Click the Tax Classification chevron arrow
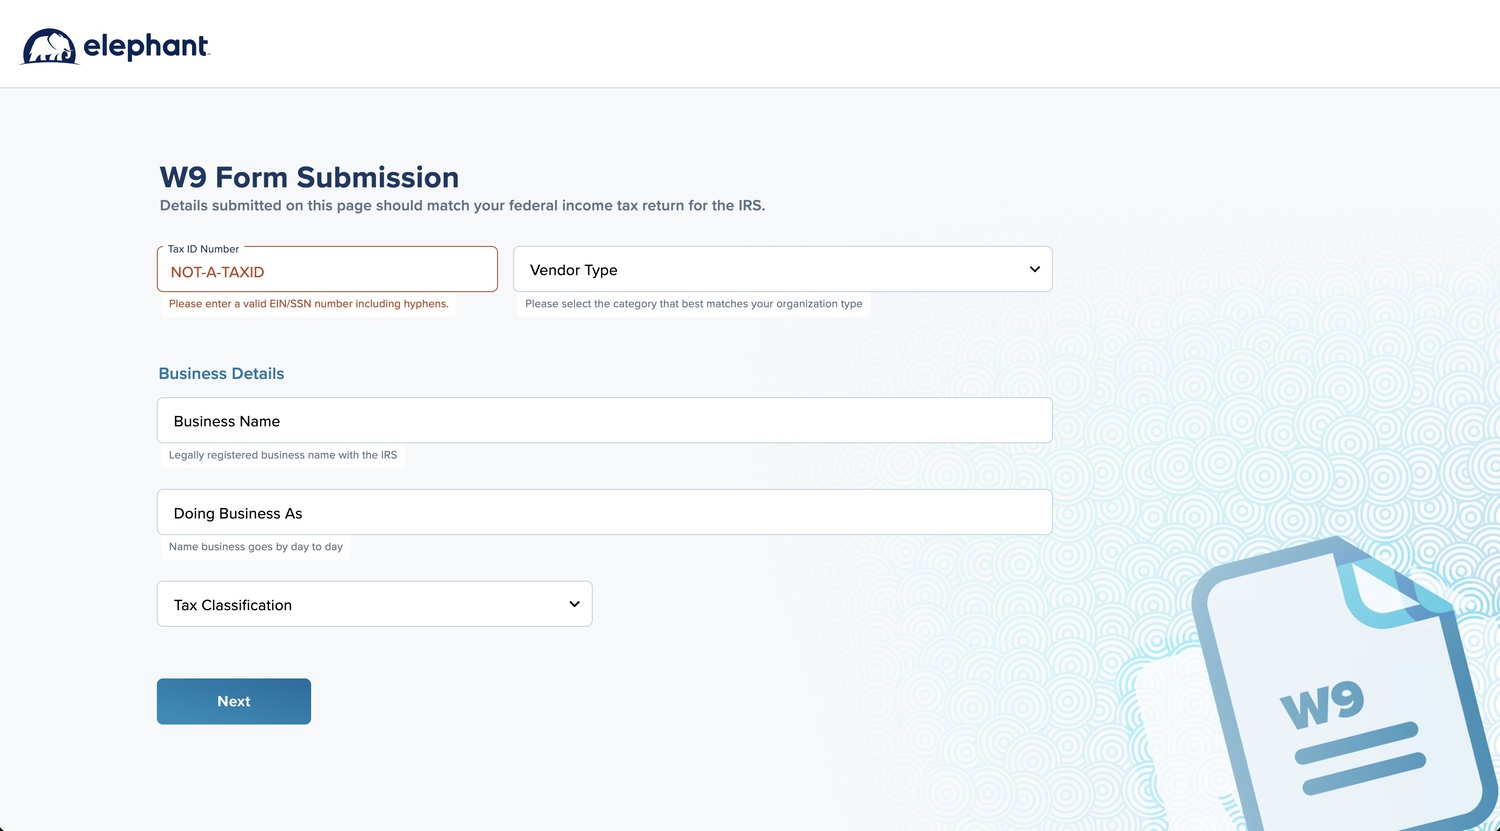Image resolution: width=1500 pixels, height=831 pixels. (x=574, y=604)
